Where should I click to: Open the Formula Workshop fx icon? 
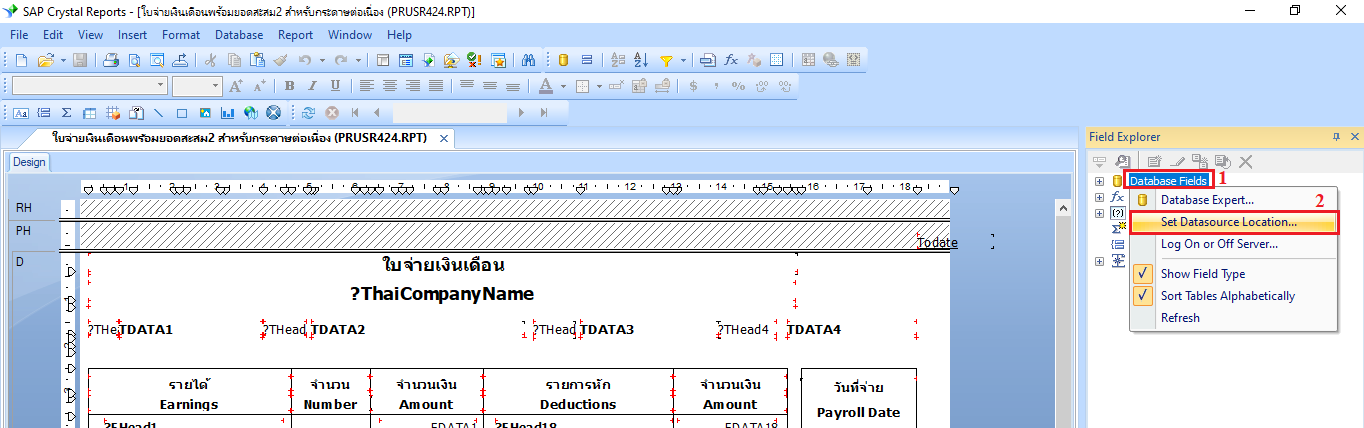pyautogui.click(x=731, y=60)
